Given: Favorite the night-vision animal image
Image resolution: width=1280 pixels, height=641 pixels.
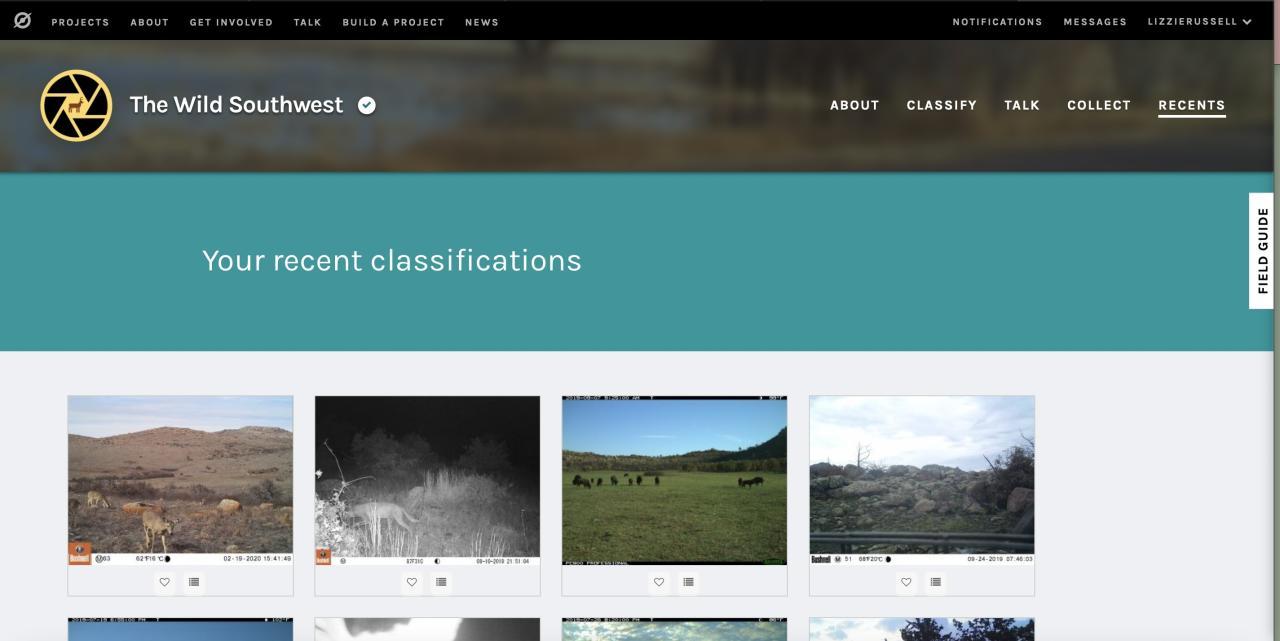Looking at the screenshot, I should tap(412, 582).
